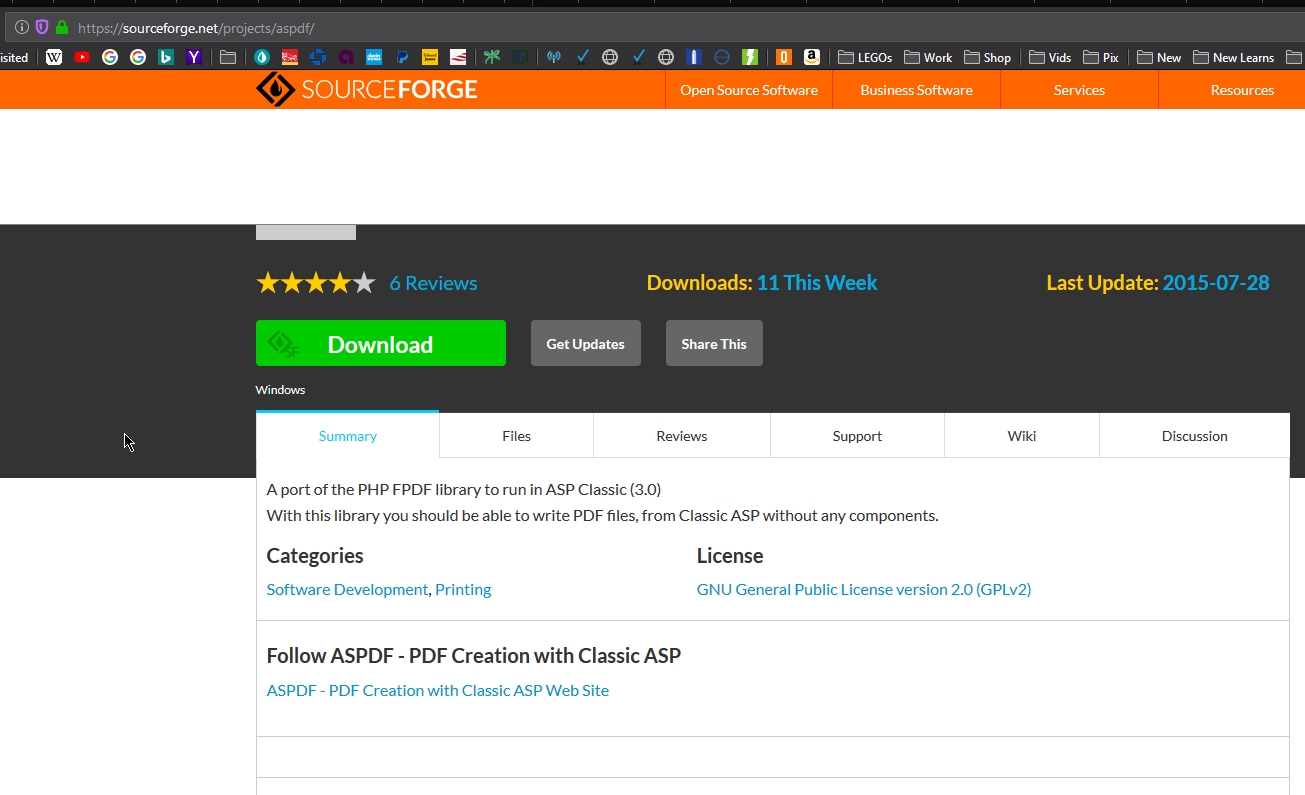Open the LEGOs bookmarks folder
1305x795 pixels.
click(864, 57)
